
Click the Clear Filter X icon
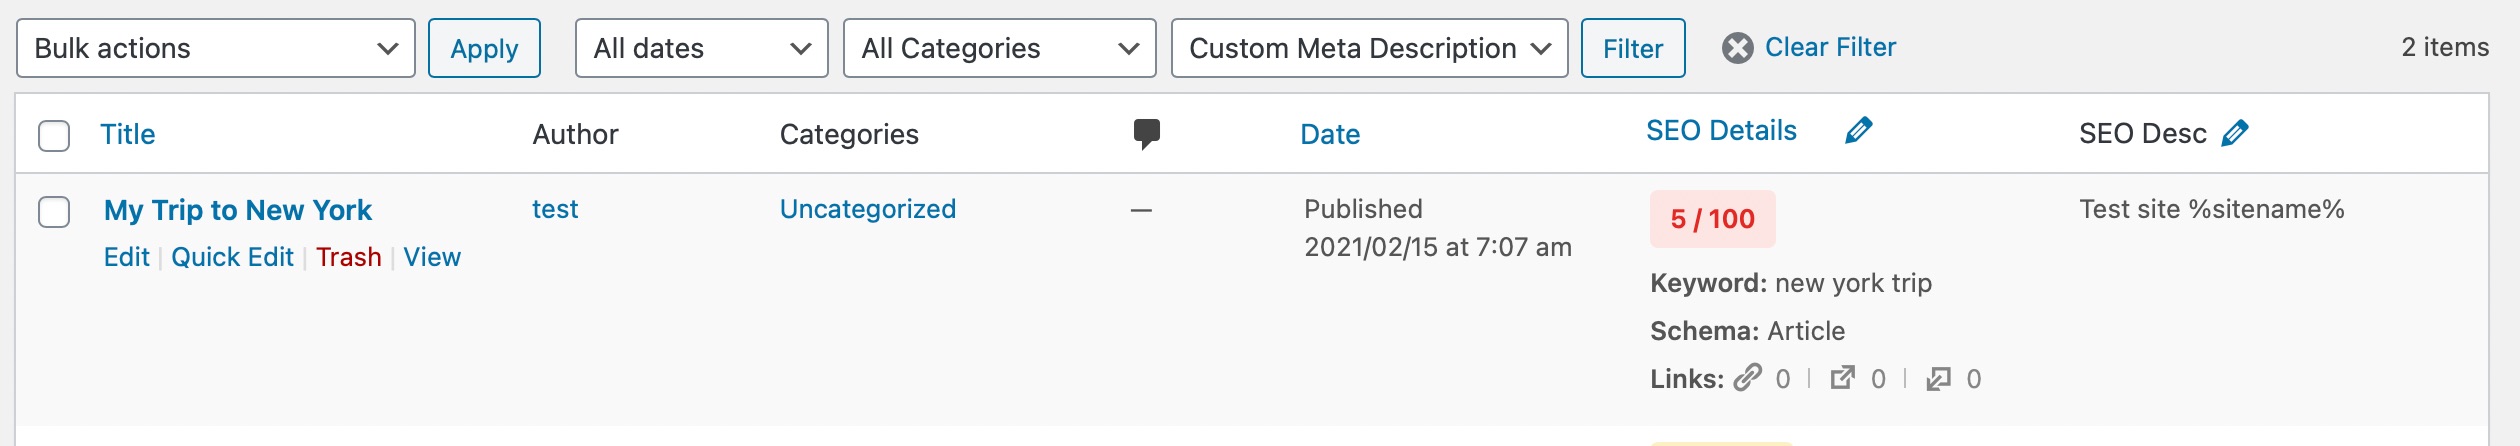(1737, 48)
